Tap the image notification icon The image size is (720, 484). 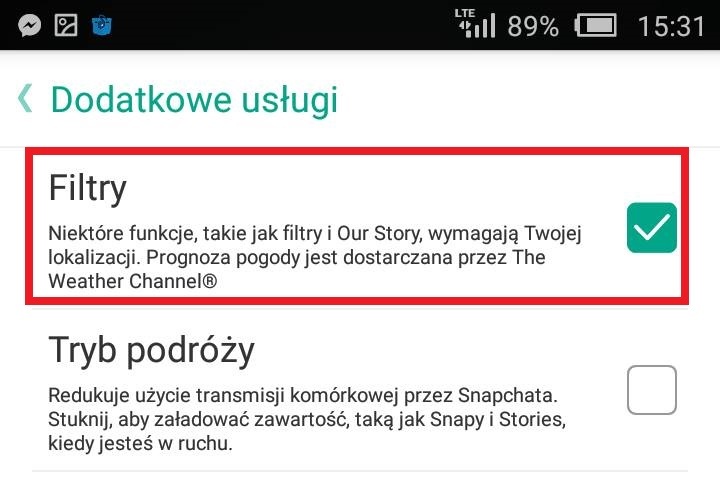(66, 25)
